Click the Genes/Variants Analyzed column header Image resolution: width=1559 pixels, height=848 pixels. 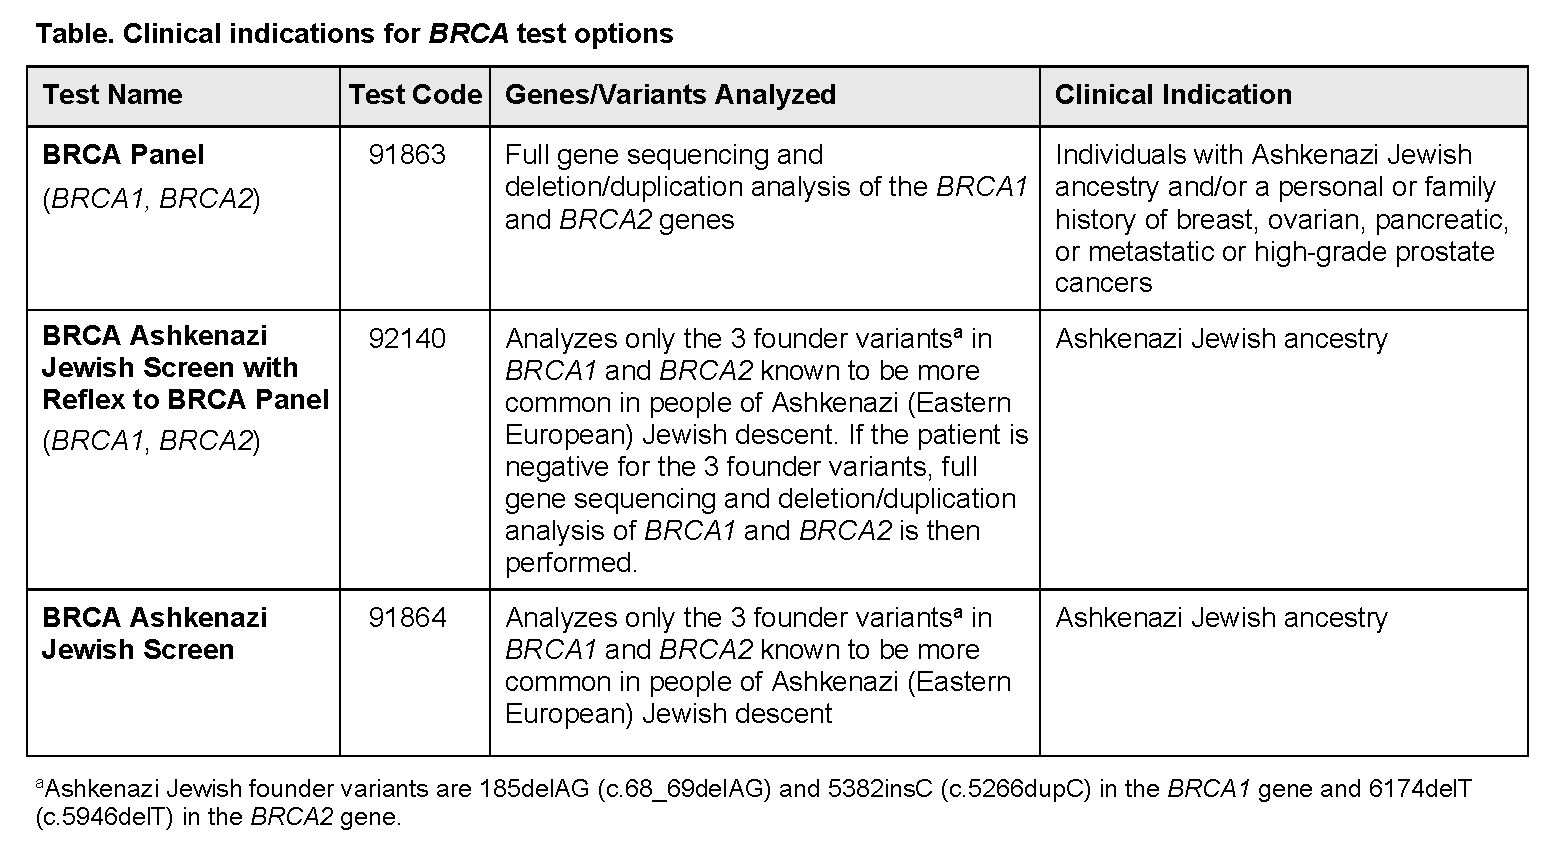coord(670,95)
